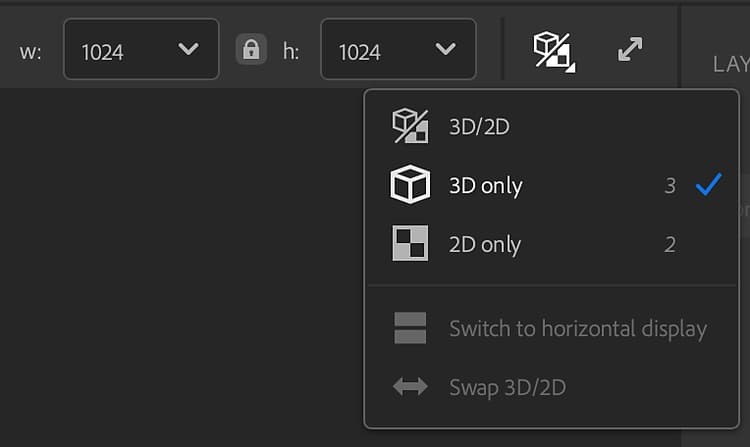The width and height of the screenshot is (750, 447).
Task: Click the blue checkmark next to 3D only
Action: click(708, 185)
